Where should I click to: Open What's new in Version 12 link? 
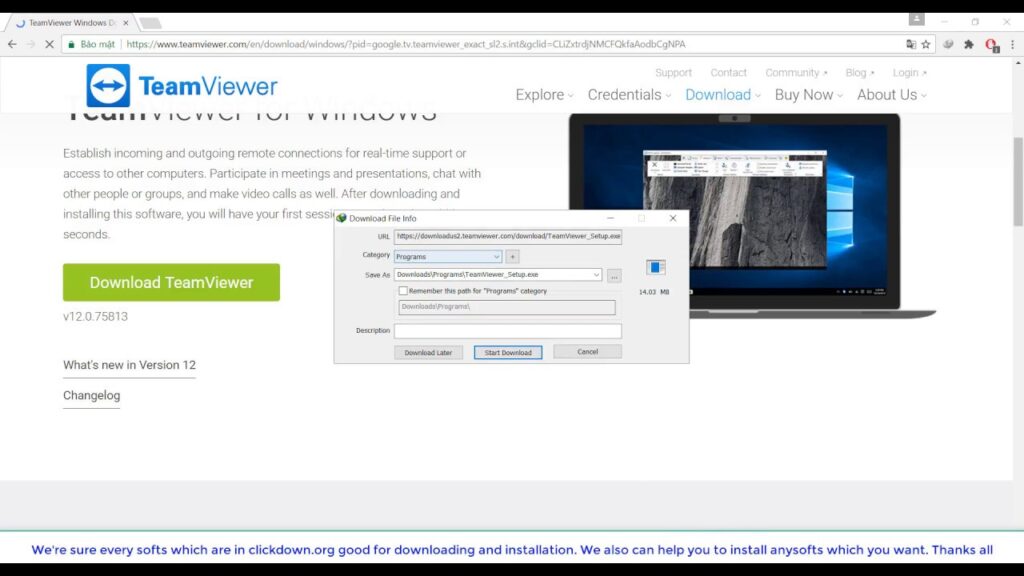[x=129, y=365]
